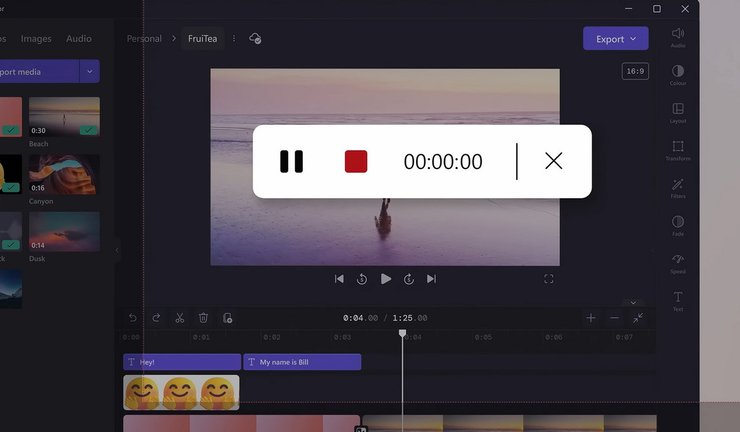740x432 pixels.
Task: Select the FruiTea project name
Action: click(x=202, y=39)
